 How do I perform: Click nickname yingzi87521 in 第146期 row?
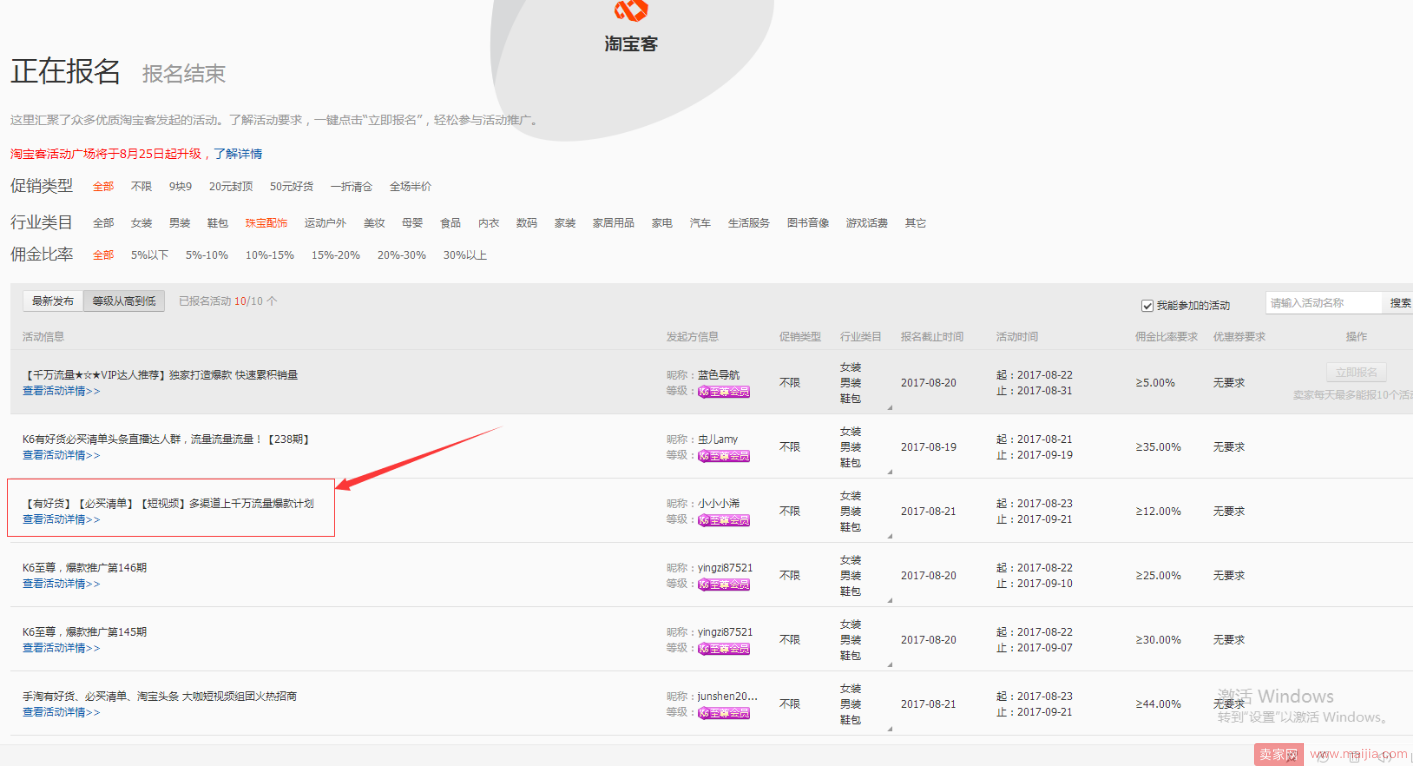(725, 568)
